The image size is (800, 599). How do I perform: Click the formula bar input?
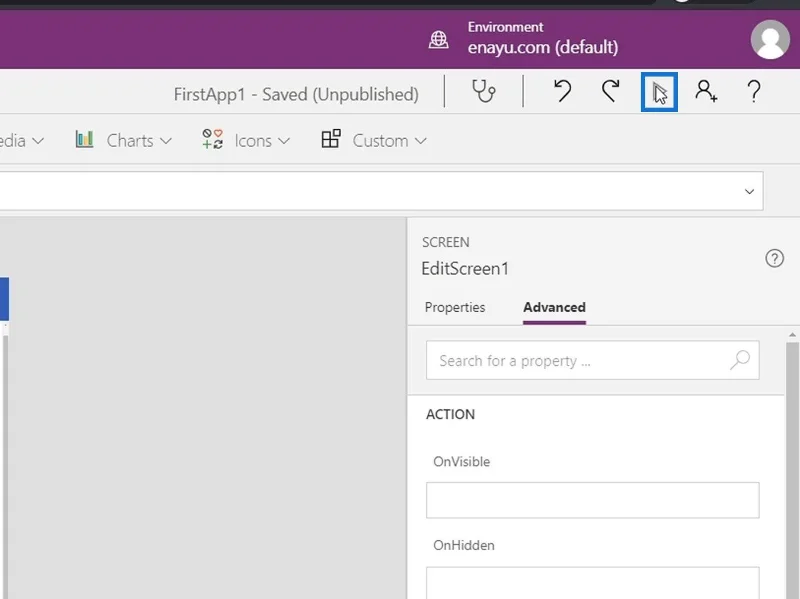click(x=381, y=191)
